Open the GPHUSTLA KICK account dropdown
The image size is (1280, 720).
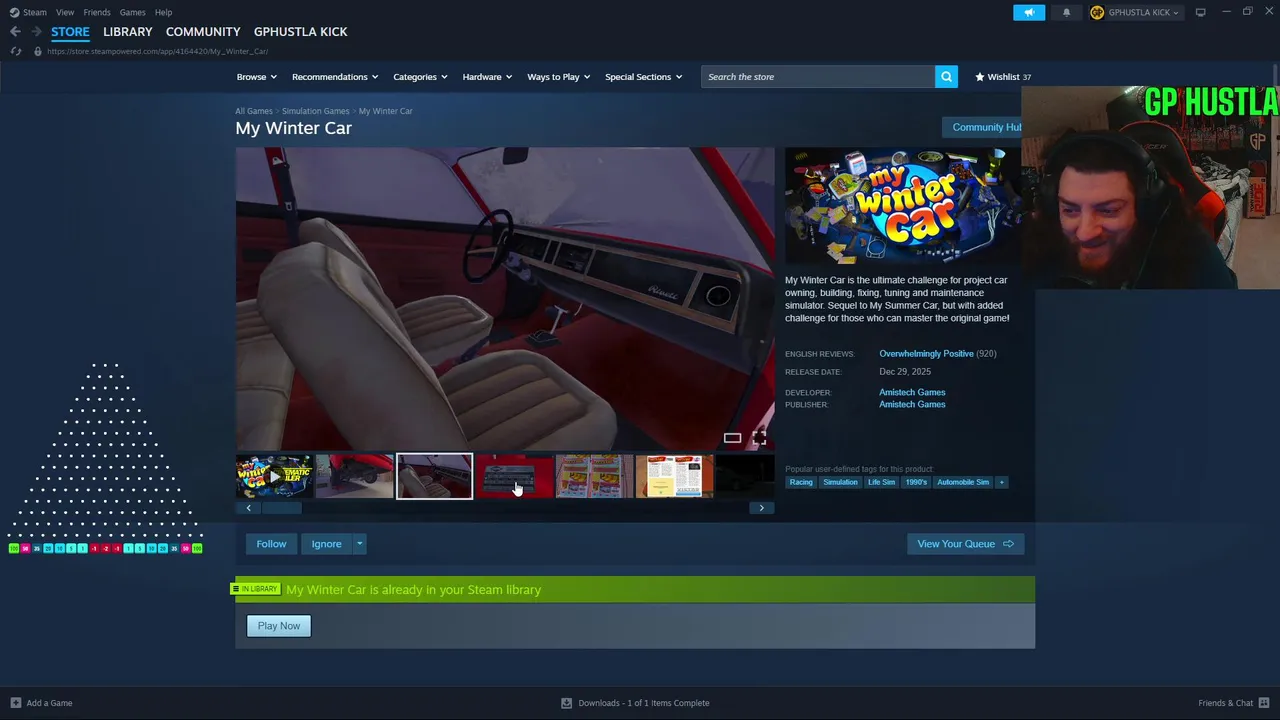click(x=1143, y=12)
